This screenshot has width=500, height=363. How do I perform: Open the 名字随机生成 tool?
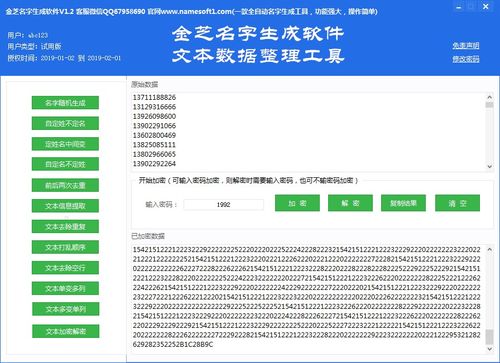(x=65, y=103)
